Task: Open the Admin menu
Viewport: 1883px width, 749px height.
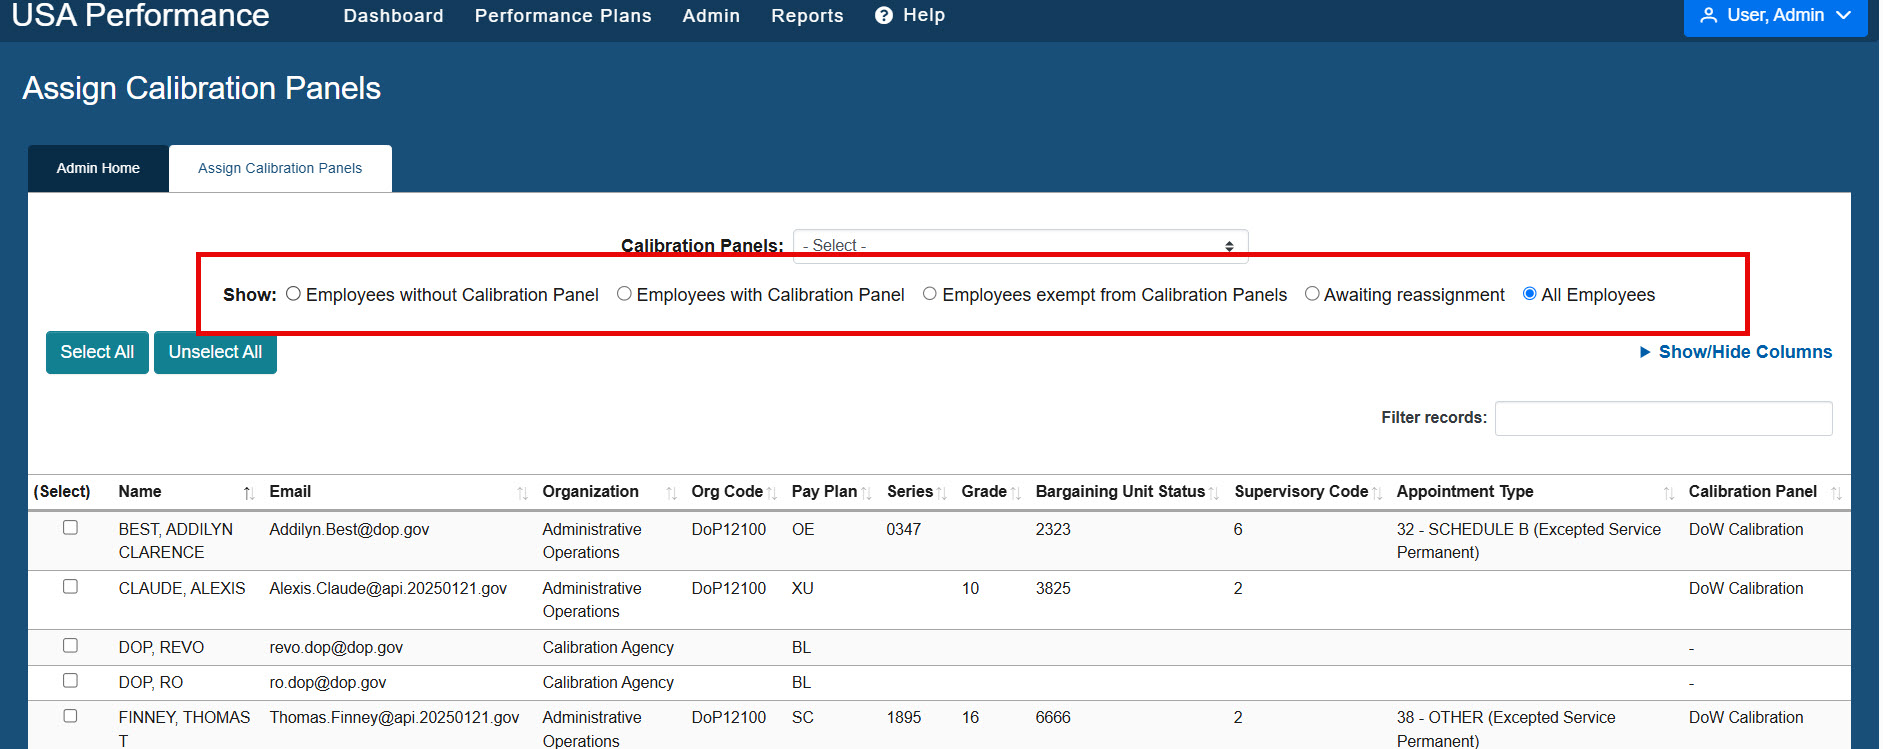Action: [x=711, y=16]
